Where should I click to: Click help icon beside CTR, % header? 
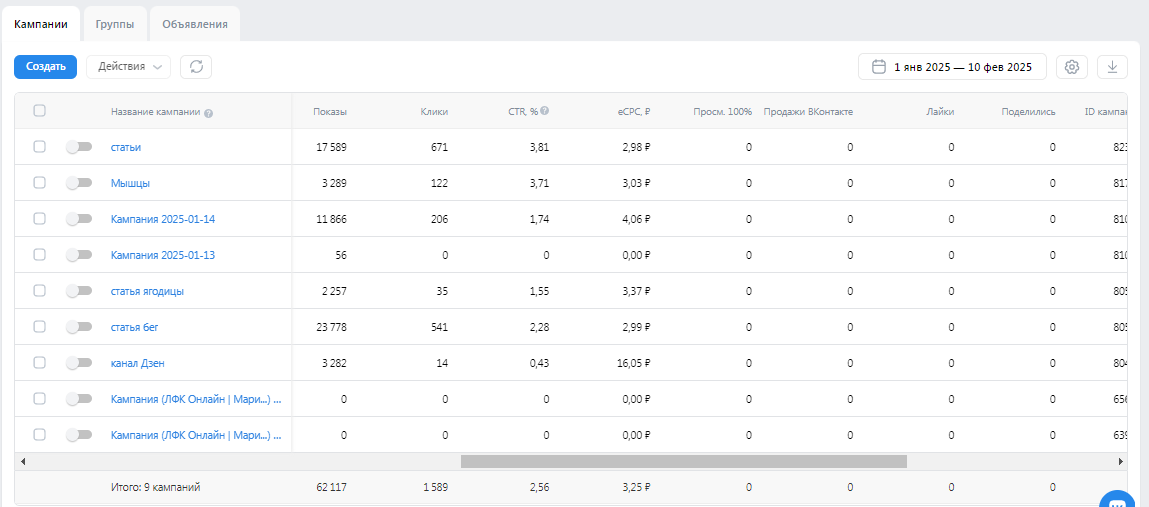coord(545,112)
